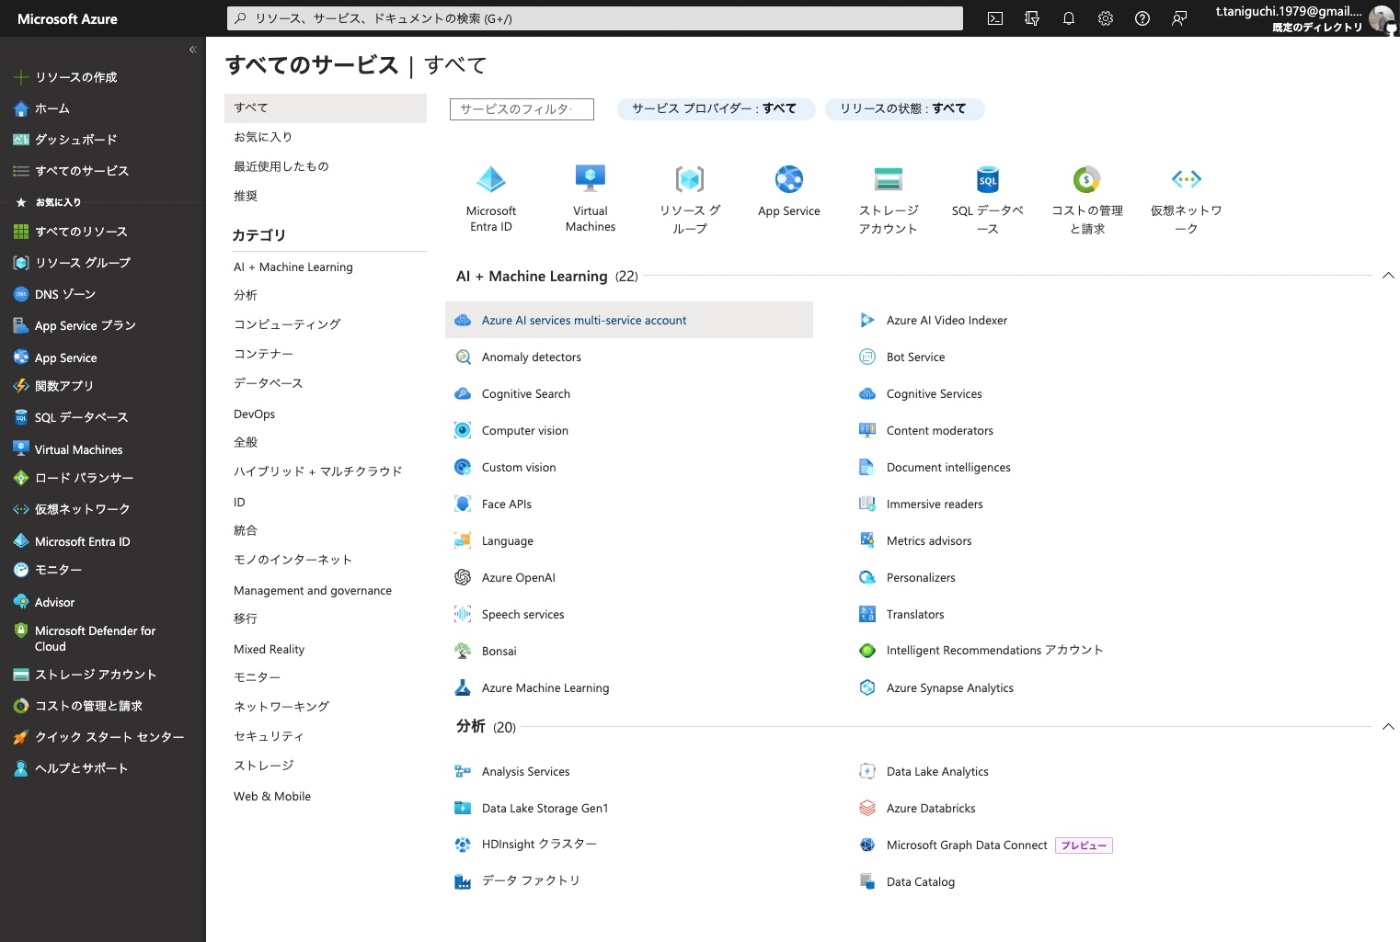Image resolution: width=1400 pixels, height=942 pixels.
Task: Click the account avatar picture
Action: pos(1382,18)
